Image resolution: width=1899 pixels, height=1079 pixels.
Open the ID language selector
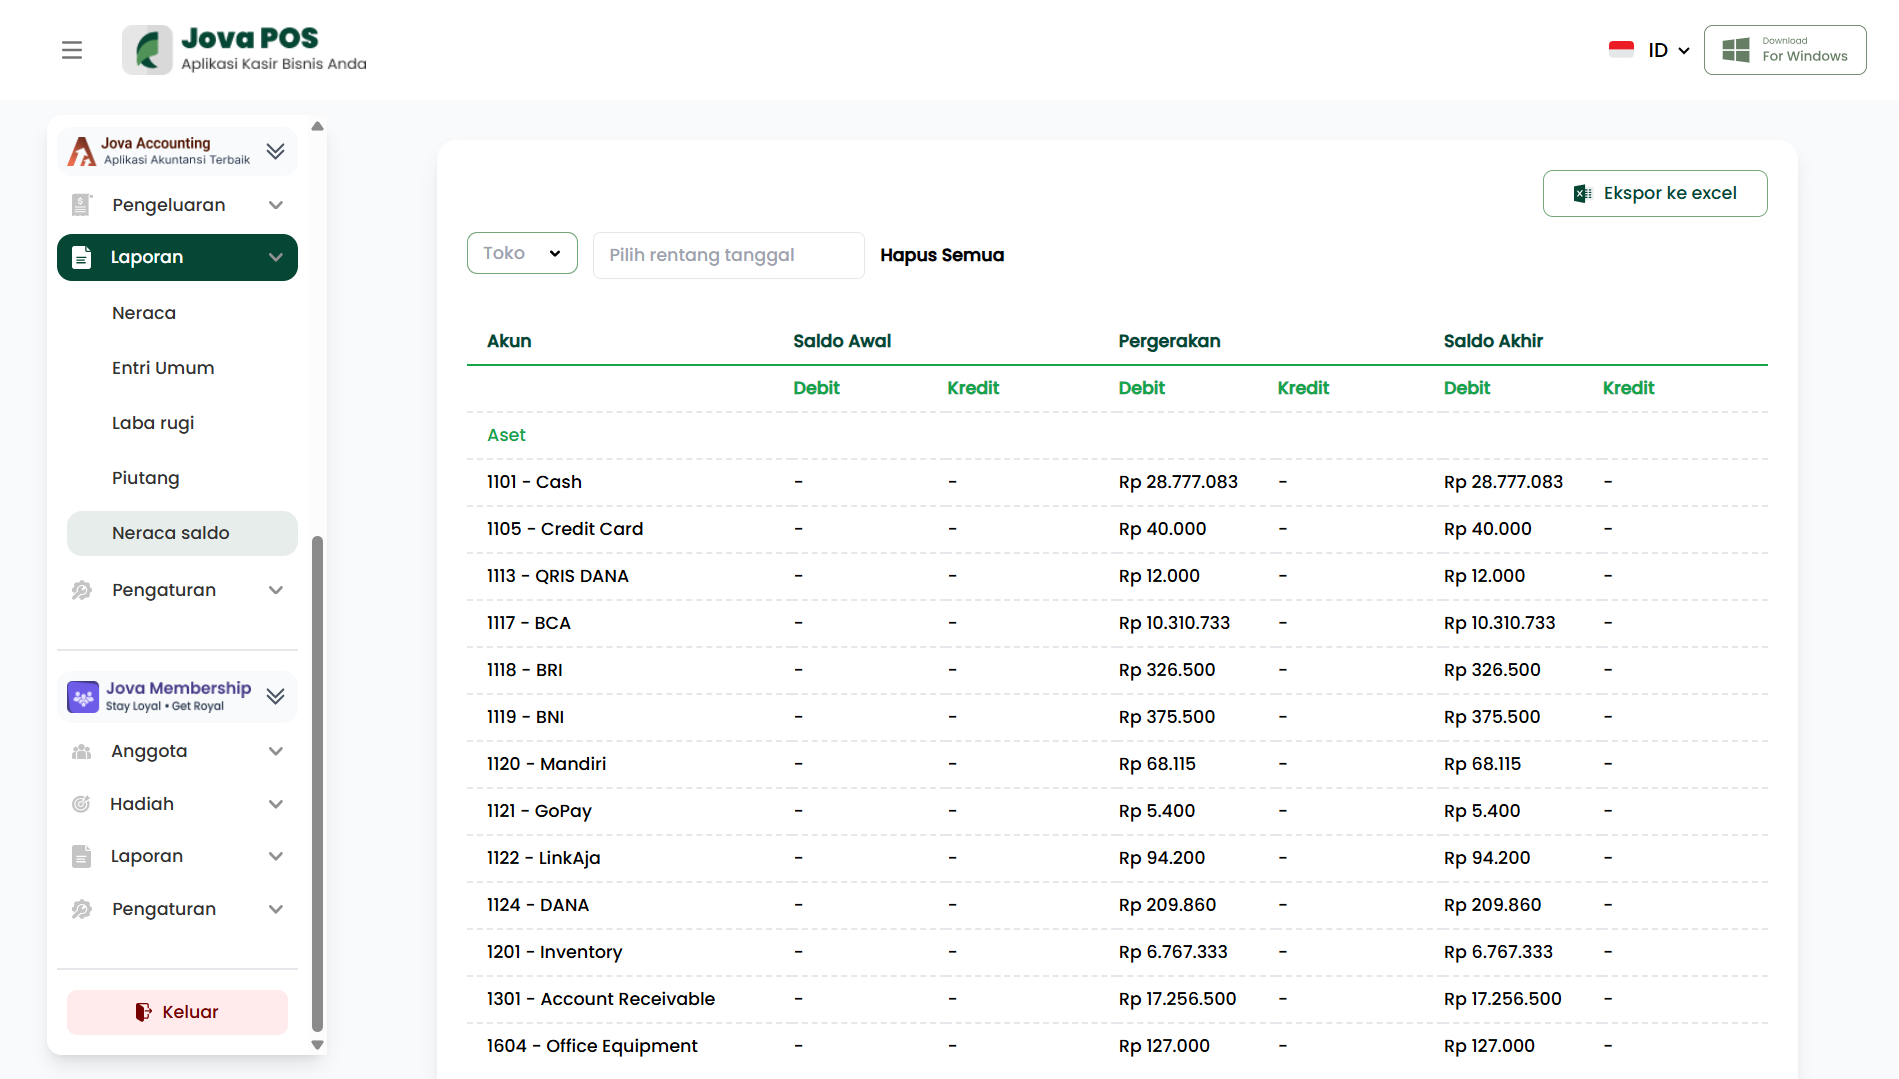1668,50
